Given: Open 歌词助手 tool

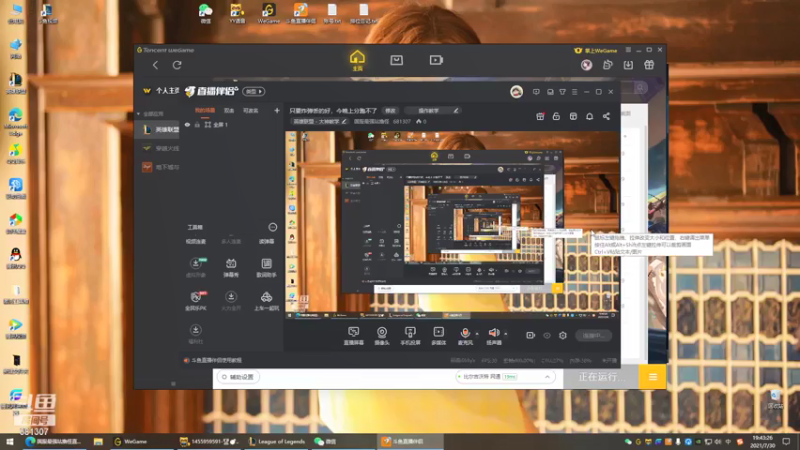Looking at the screenshot, I should point(266,267).
